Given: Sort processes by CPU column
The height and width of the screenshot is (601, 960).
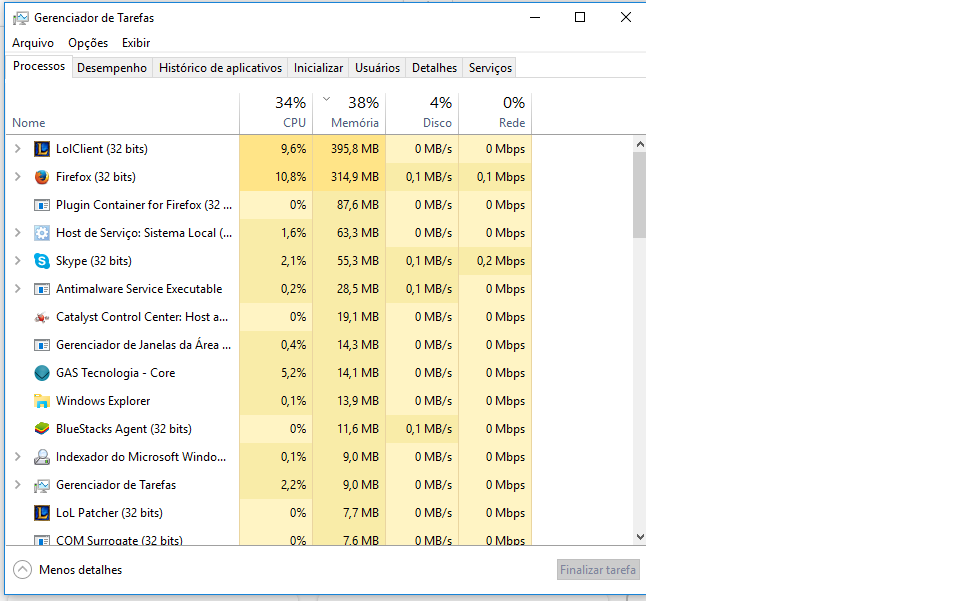Looking at the screenshot, I should 276,113.
